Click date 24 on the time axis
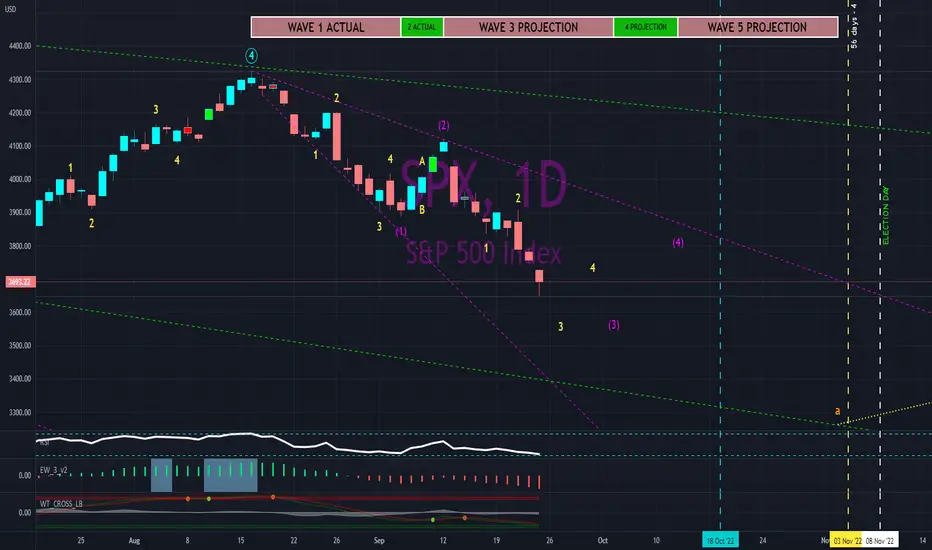This screenshot has width=932, height=550. coord(763,540)
